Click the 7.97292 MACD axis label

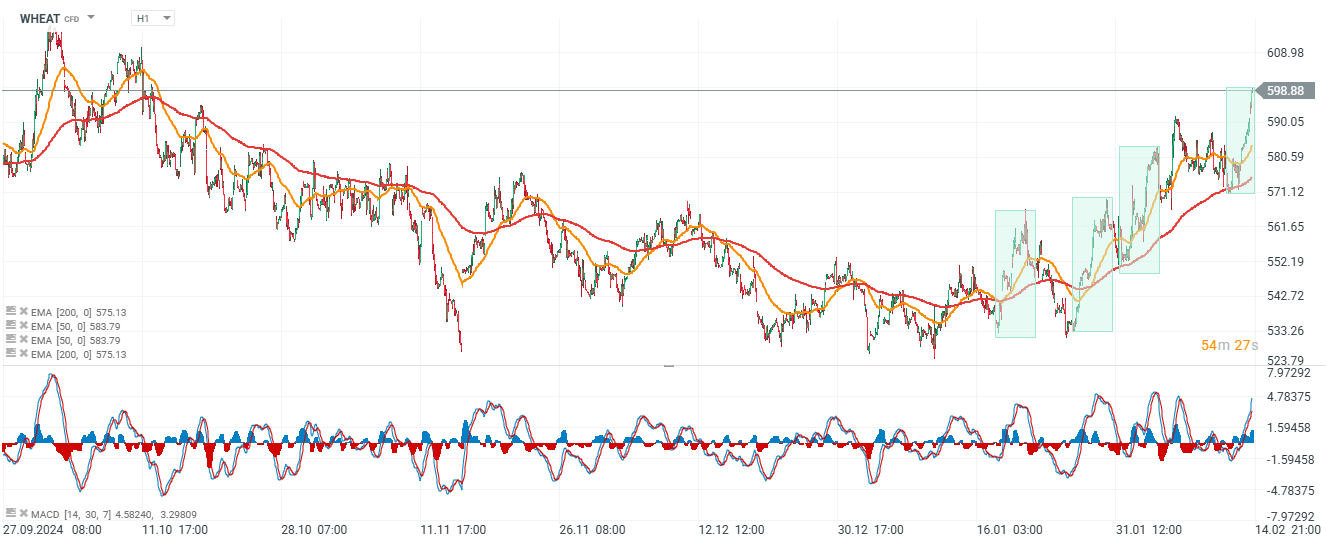1289,373
